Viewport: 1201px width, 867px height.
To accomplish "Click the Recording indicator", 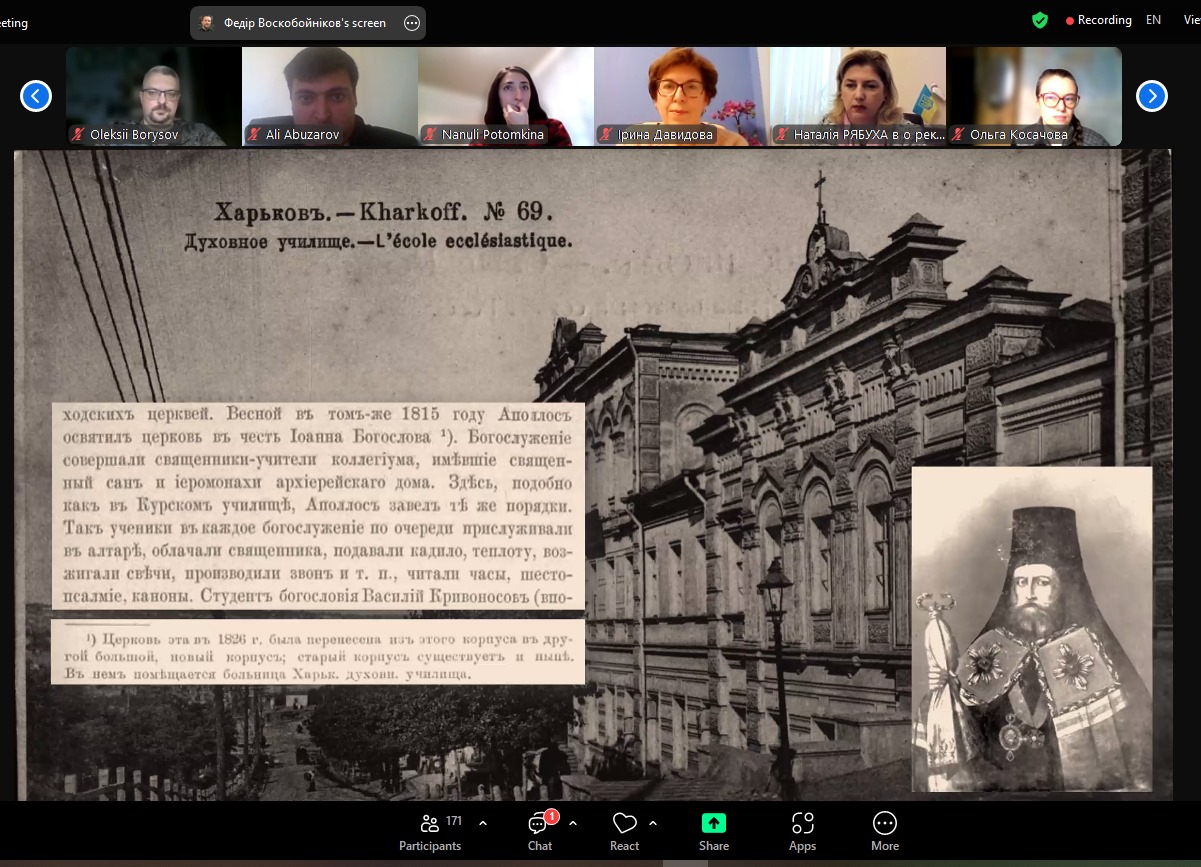I will point(1098,20).
